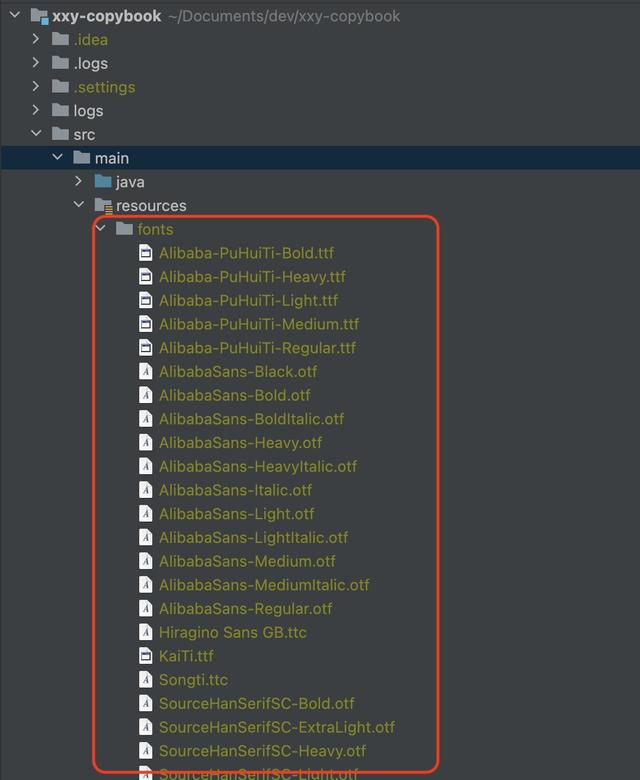Click the xxy-copybook project module icon
This screenshot has width=640, height=780.
coord(39,16)
